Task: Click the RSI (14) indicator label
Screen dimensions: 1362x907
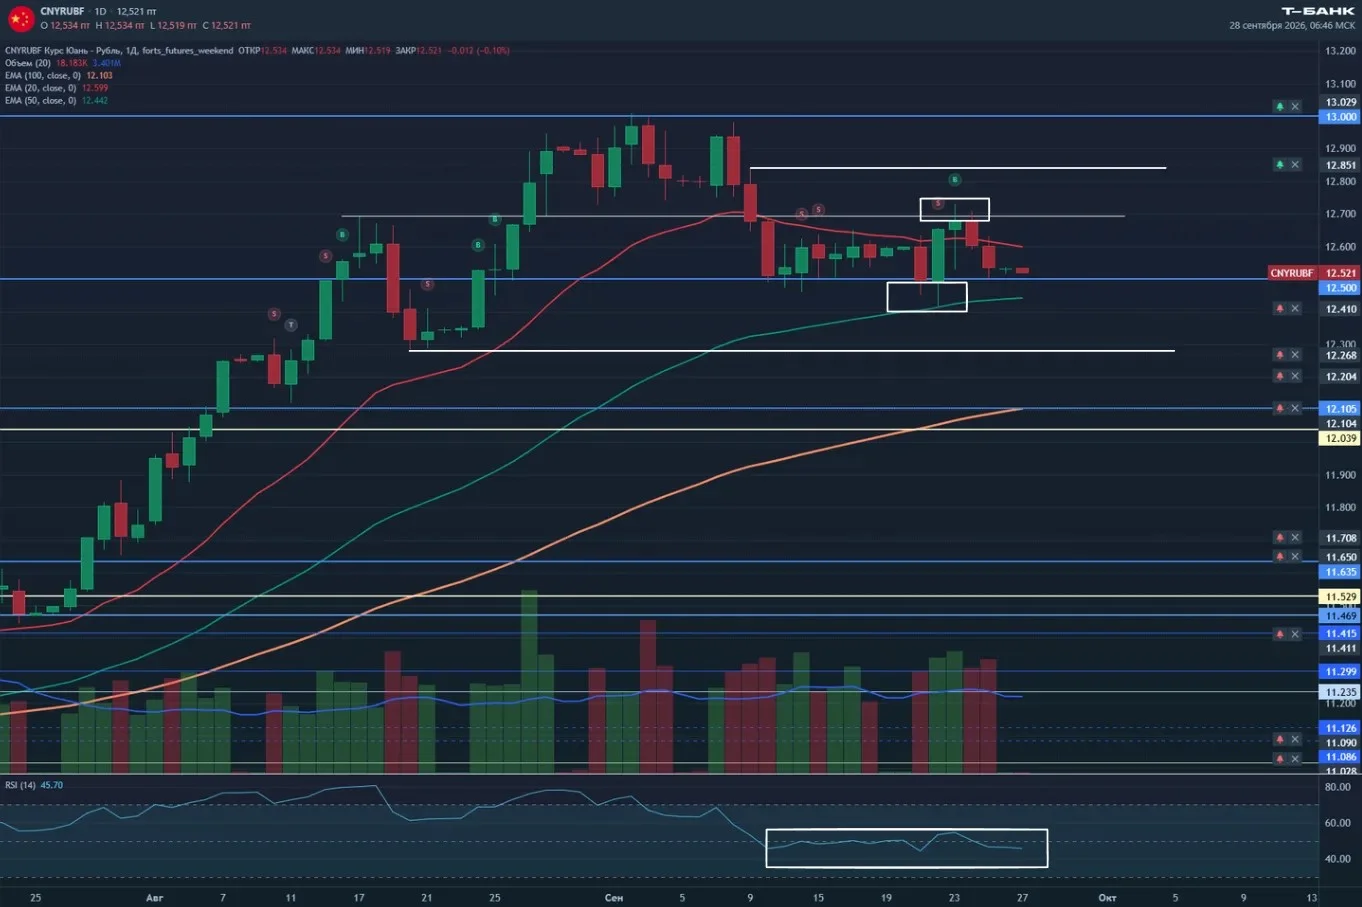Action: [x=20, y=785]
